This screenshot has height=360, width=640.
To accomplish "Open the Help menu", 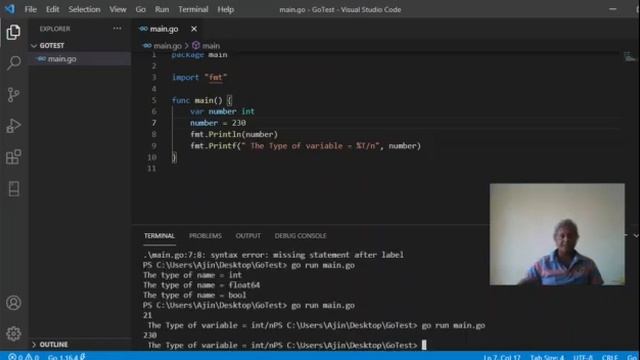I will point(225,9).
